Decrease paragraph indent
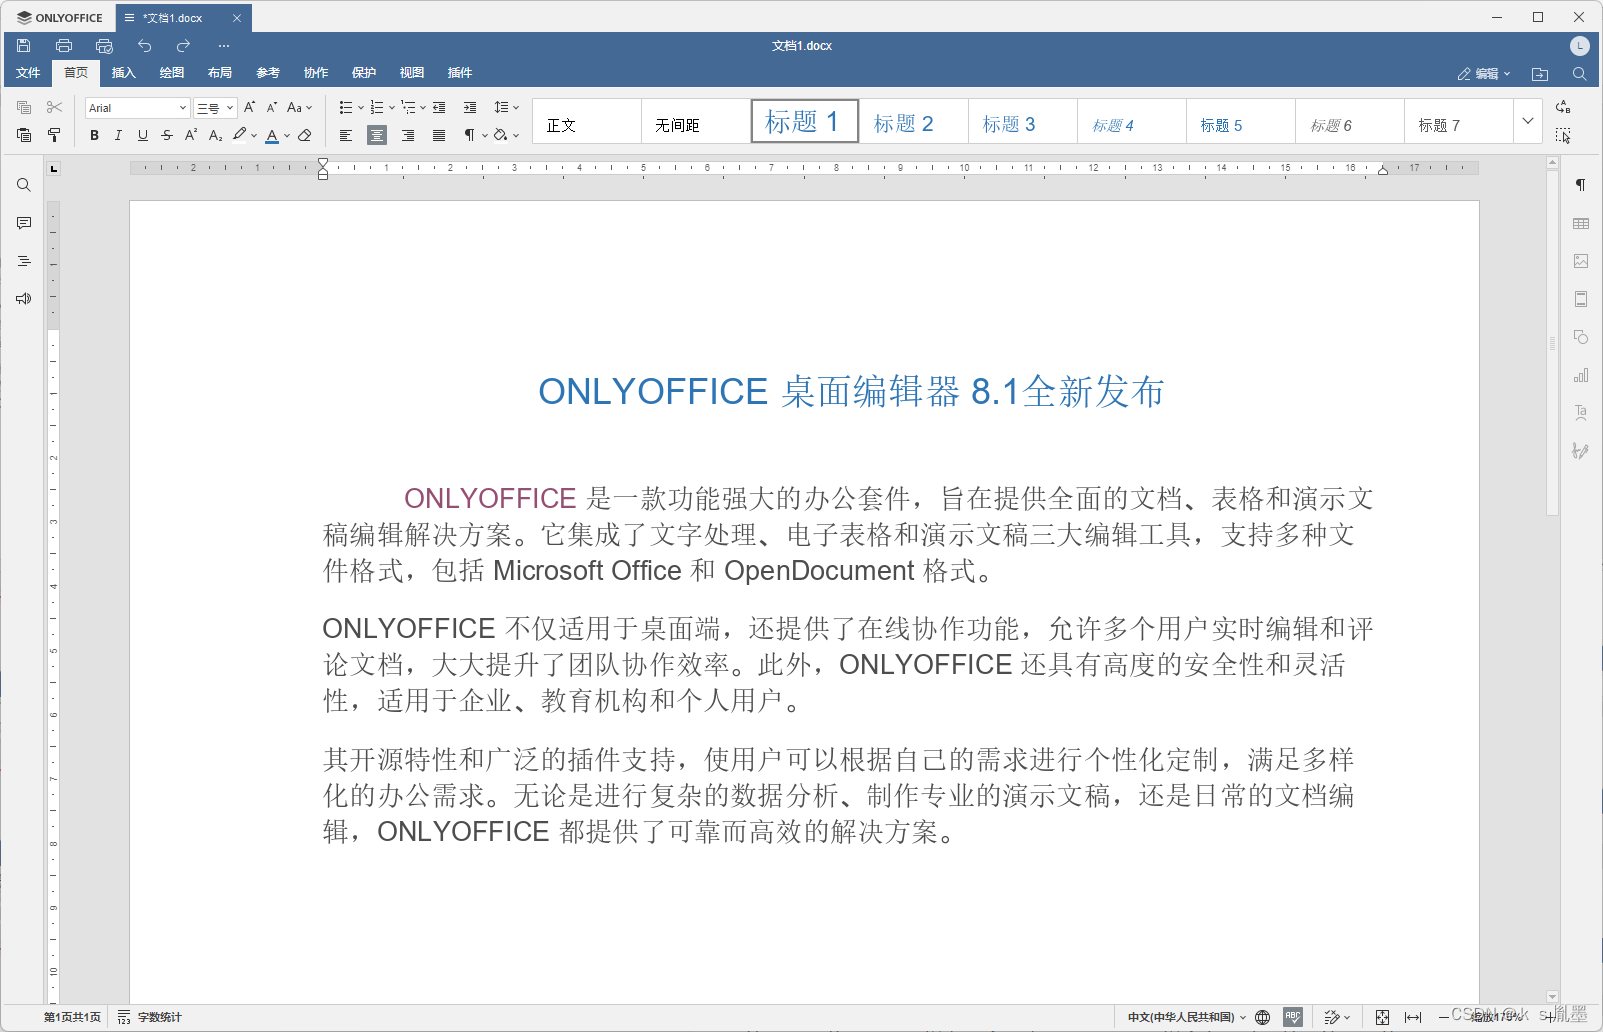The height and width of the screenshot is (1032, 1603). [439, 107]
